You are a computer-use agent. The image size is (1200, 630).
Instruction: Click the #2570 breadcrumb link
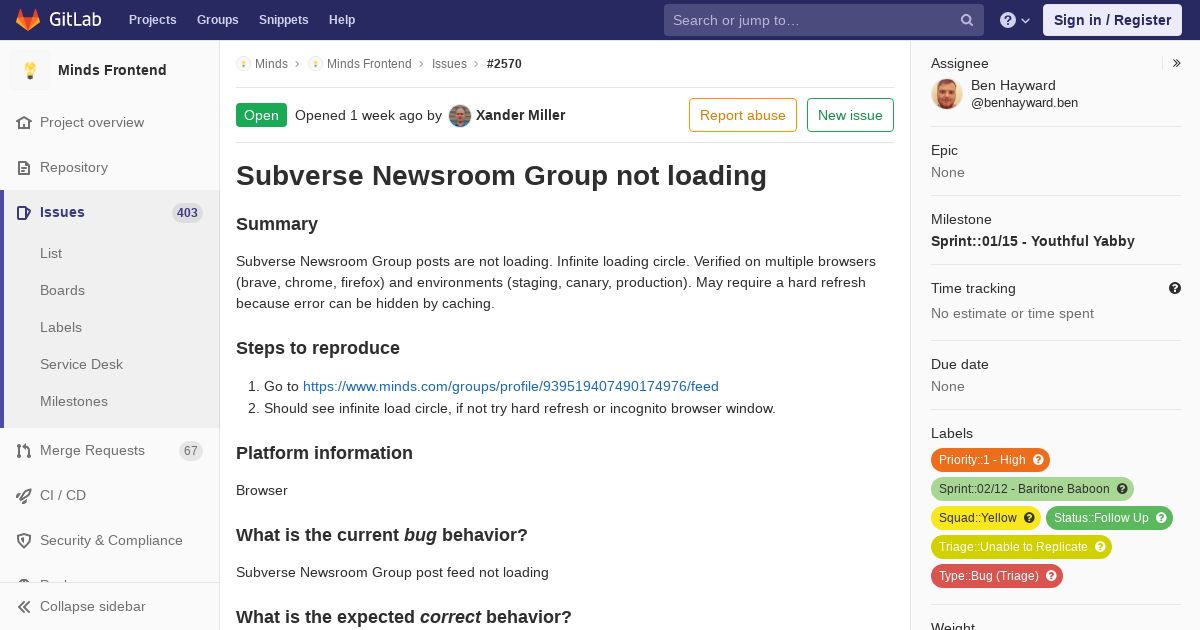(x=504, y=64)
